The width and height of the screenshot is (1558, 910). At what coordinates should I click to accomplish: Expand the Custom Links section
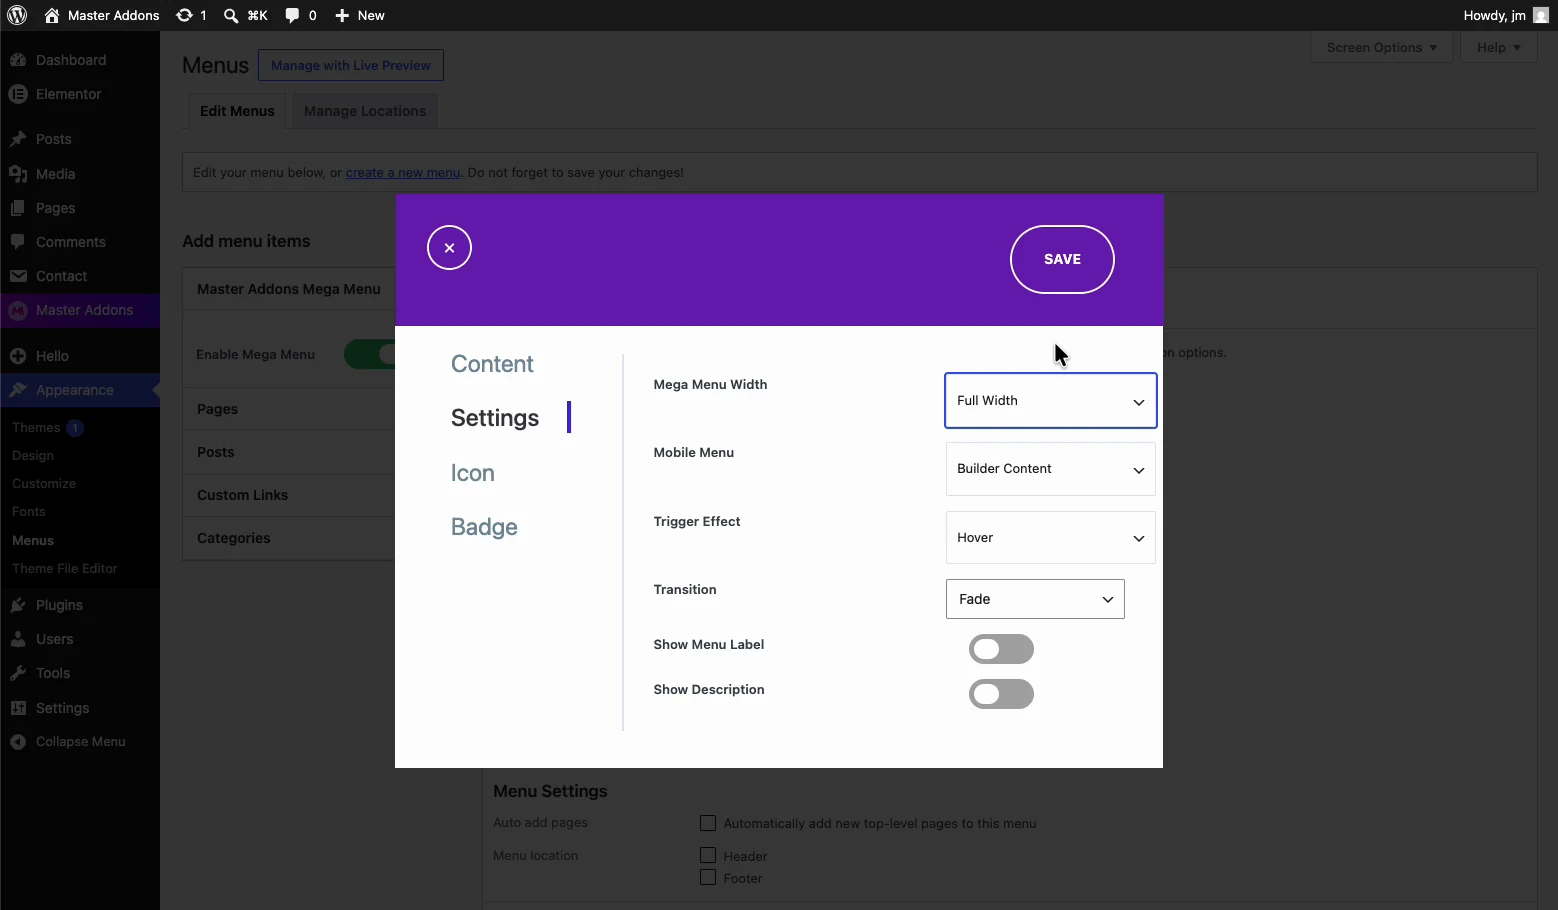click(x=289, y=495)
